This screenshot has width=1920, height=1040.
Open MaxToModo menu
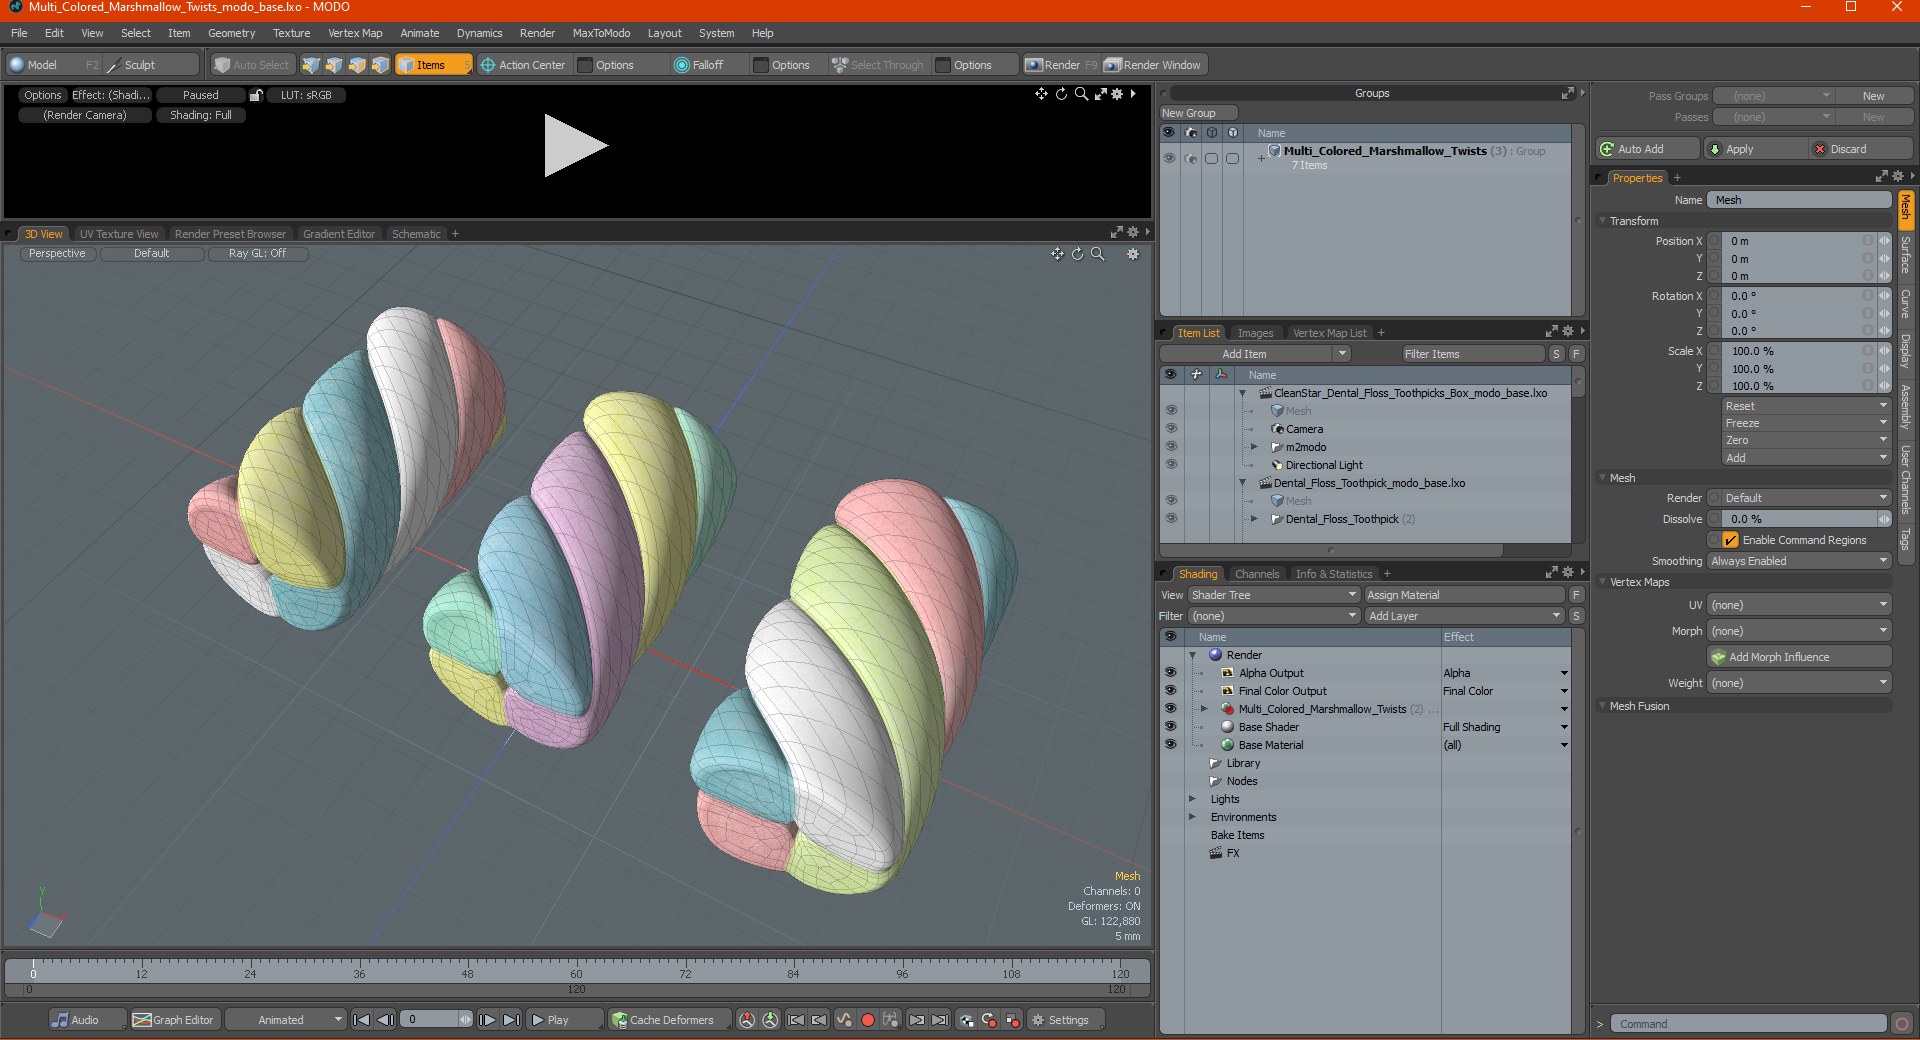coord(601,33)
